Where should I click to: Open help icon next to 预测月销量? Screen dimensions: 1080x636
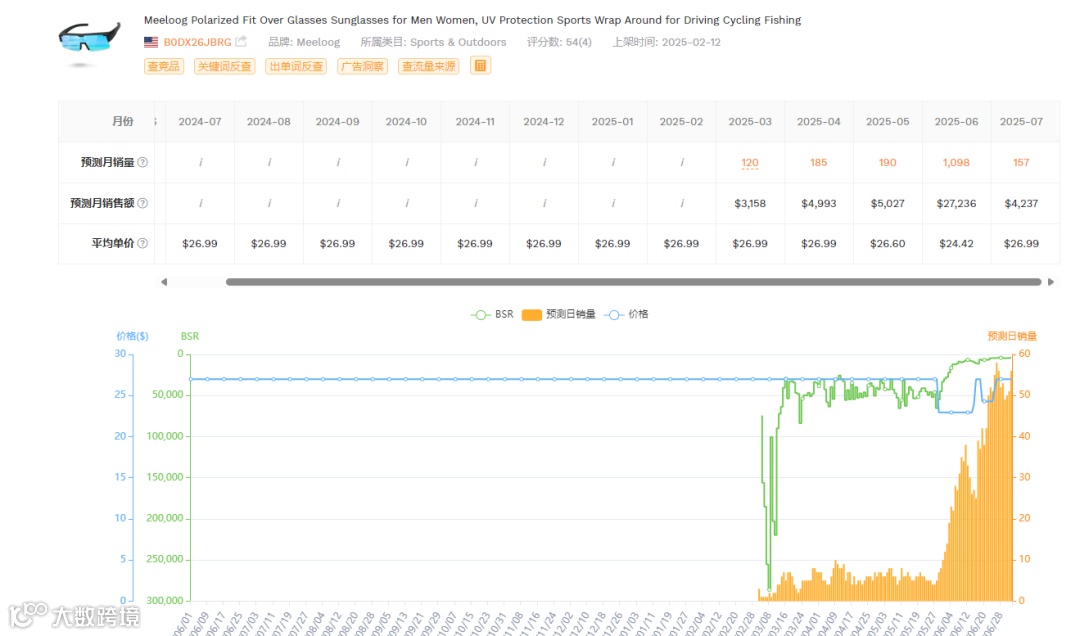[143, 162]
